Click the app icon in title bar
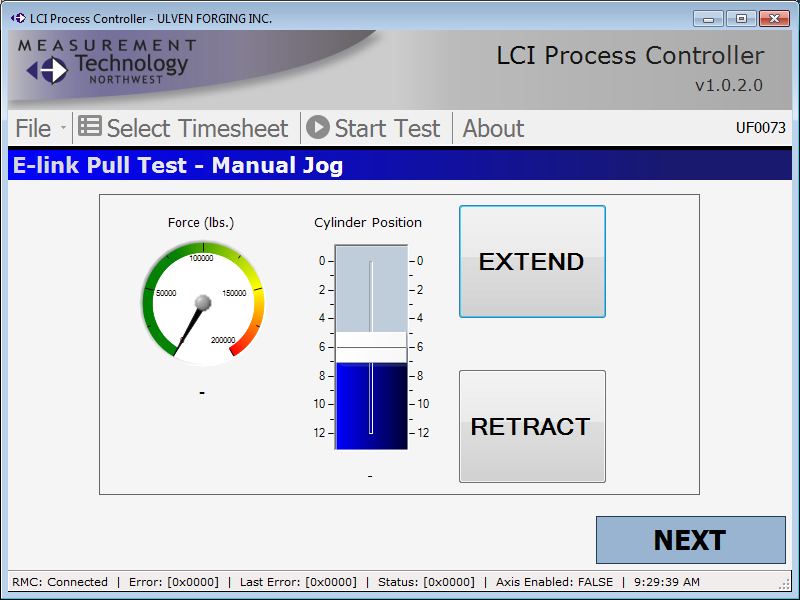 point(18,19)
